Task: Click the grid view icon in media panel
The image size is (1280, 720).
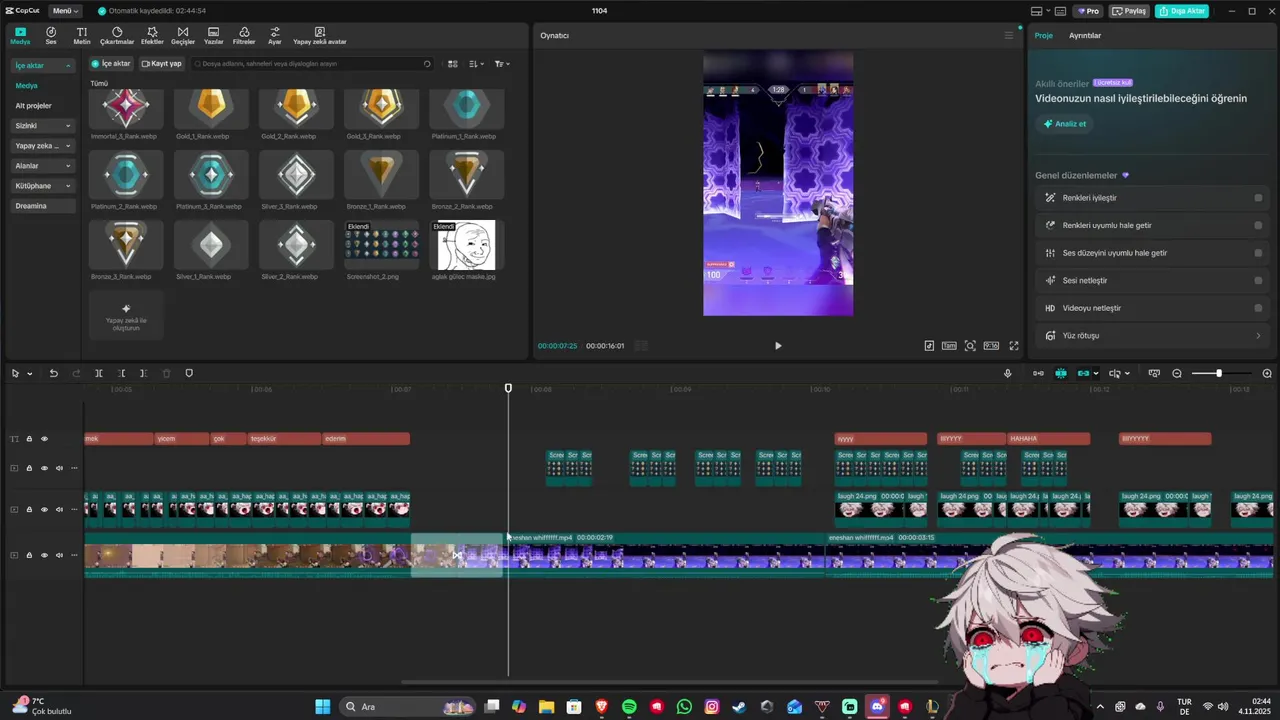Action: pyautogui.click(x=453, y=64)
